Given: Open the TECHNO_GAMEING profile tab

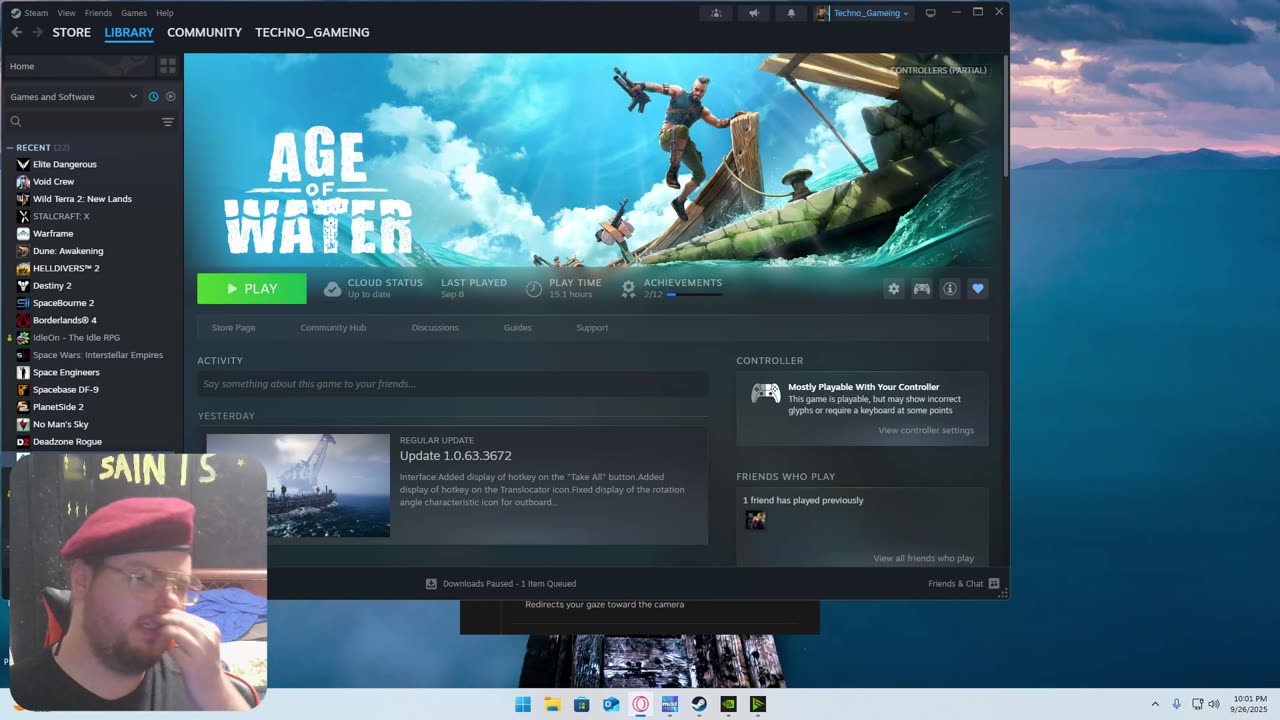Looking at the screenshot, I should point(312,32).
